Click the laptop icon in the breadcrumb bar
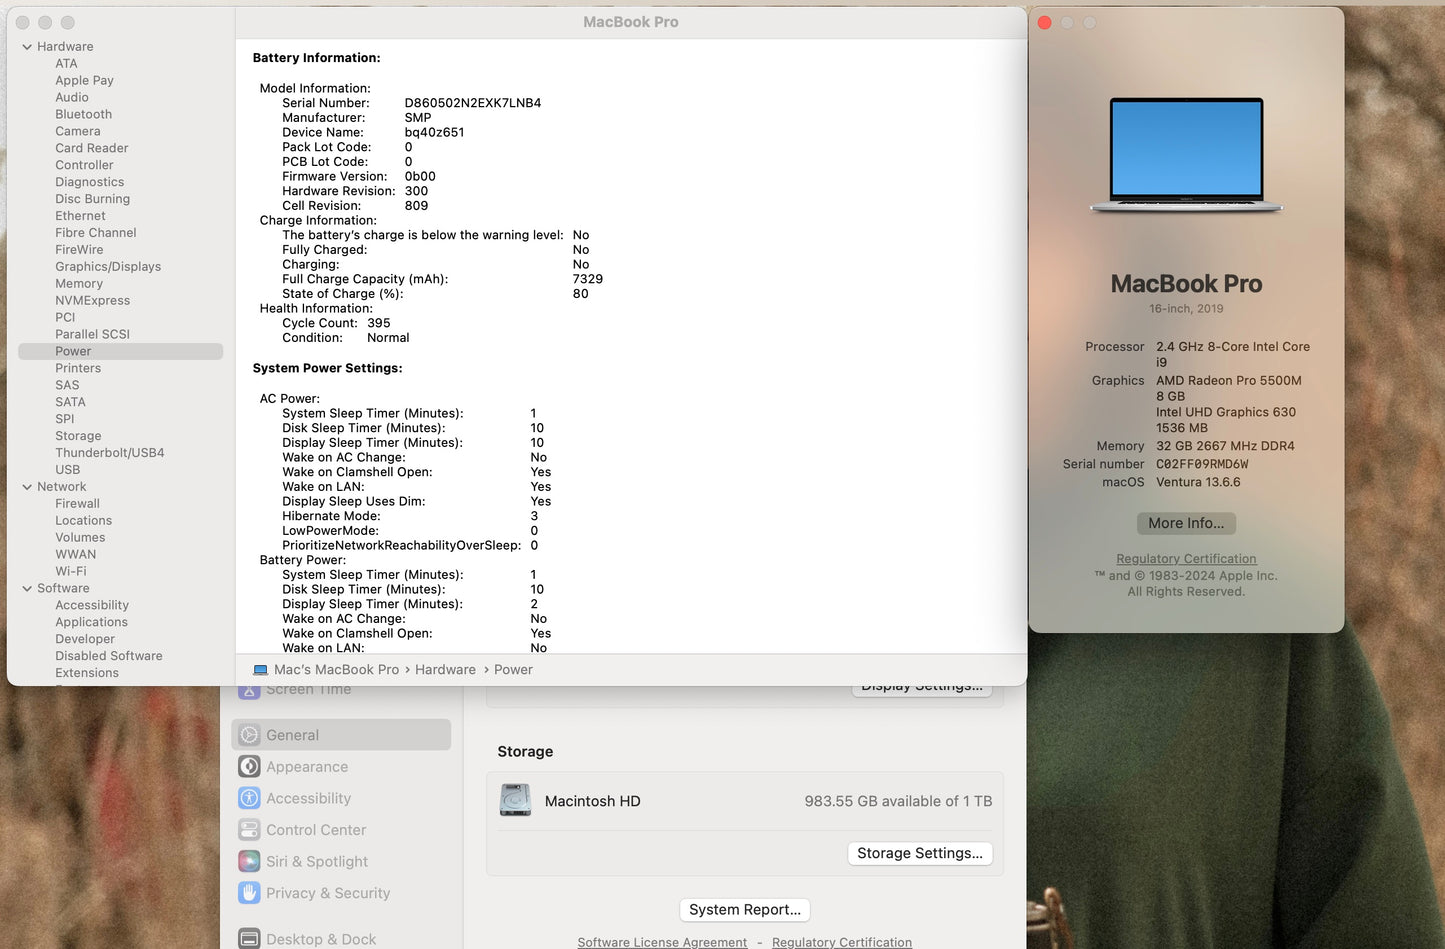This screenshot has width=1445, height=949. coord(260,669)
